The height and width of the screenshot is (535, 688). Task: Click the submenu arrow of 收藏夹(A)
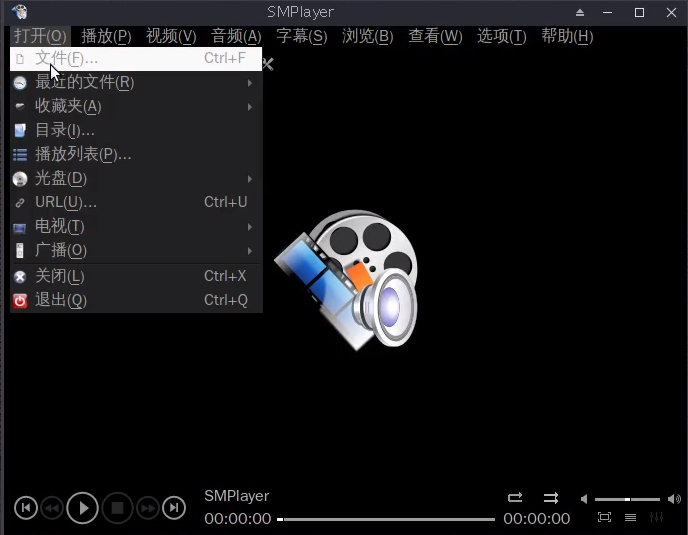pos(250,107)
